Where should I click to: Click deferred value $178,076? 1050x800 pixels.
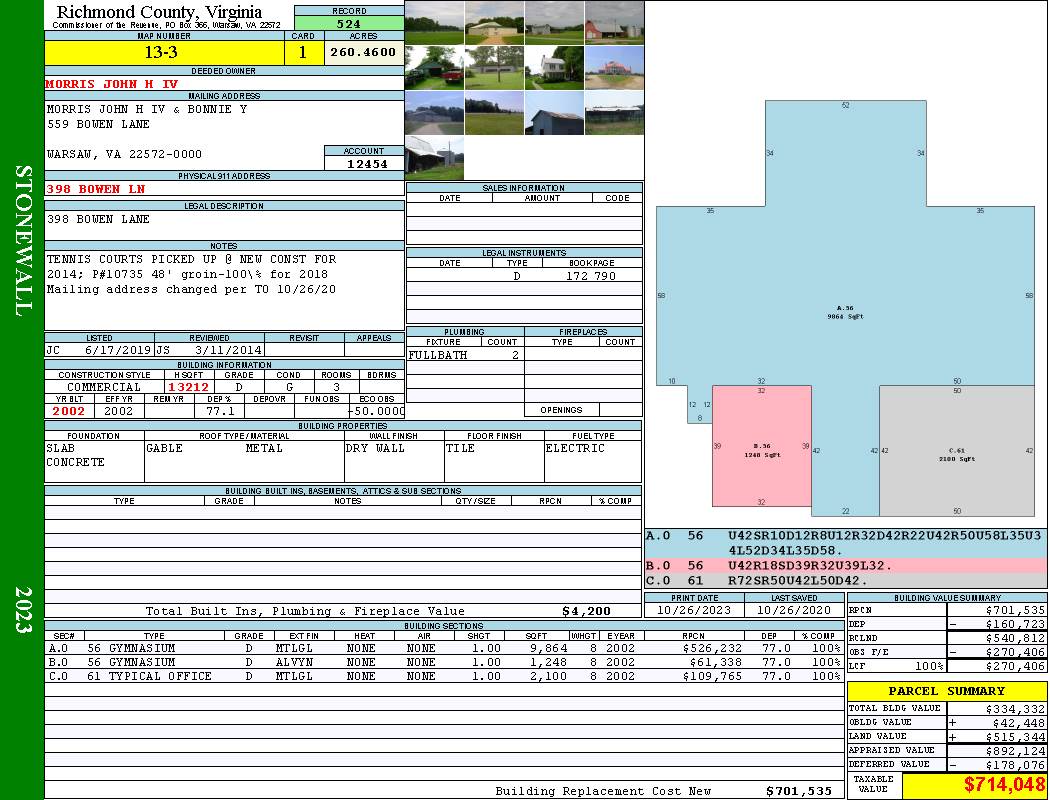[1015, 765]
